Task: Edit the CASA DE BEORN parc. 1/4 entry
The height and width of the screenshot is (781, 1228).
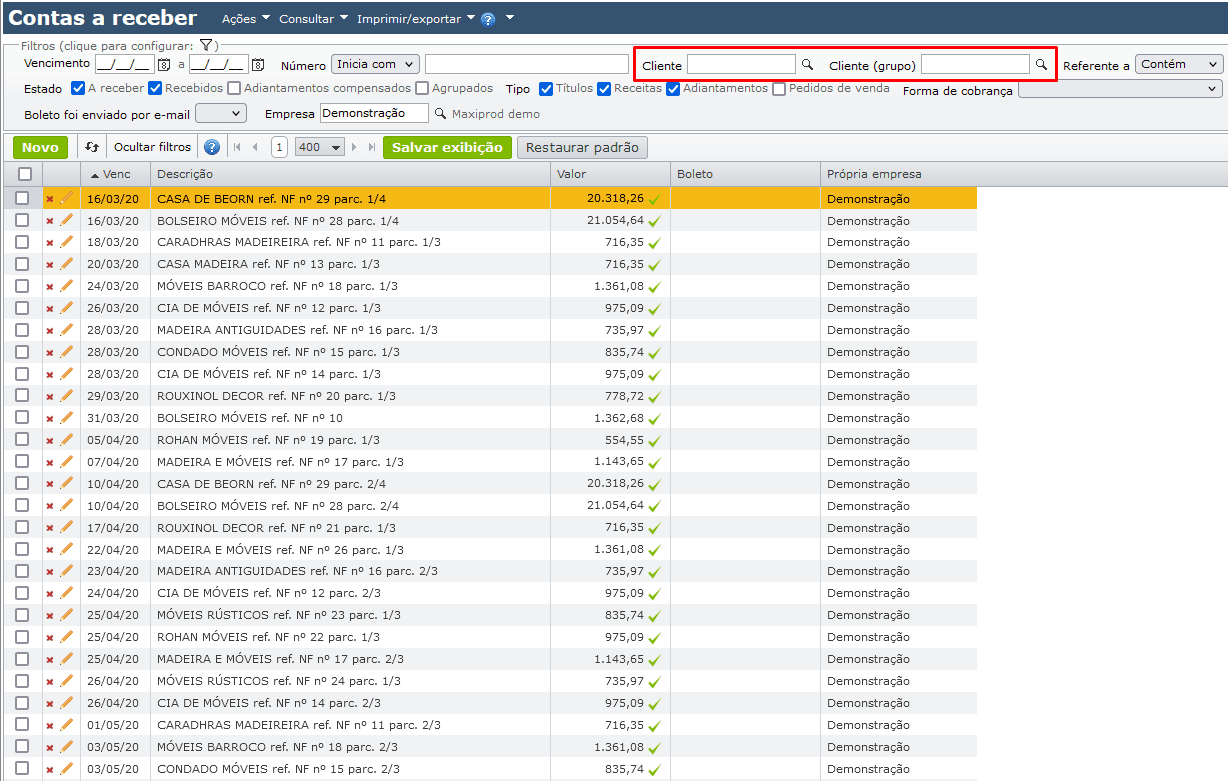Action: (x=67, y=198)
